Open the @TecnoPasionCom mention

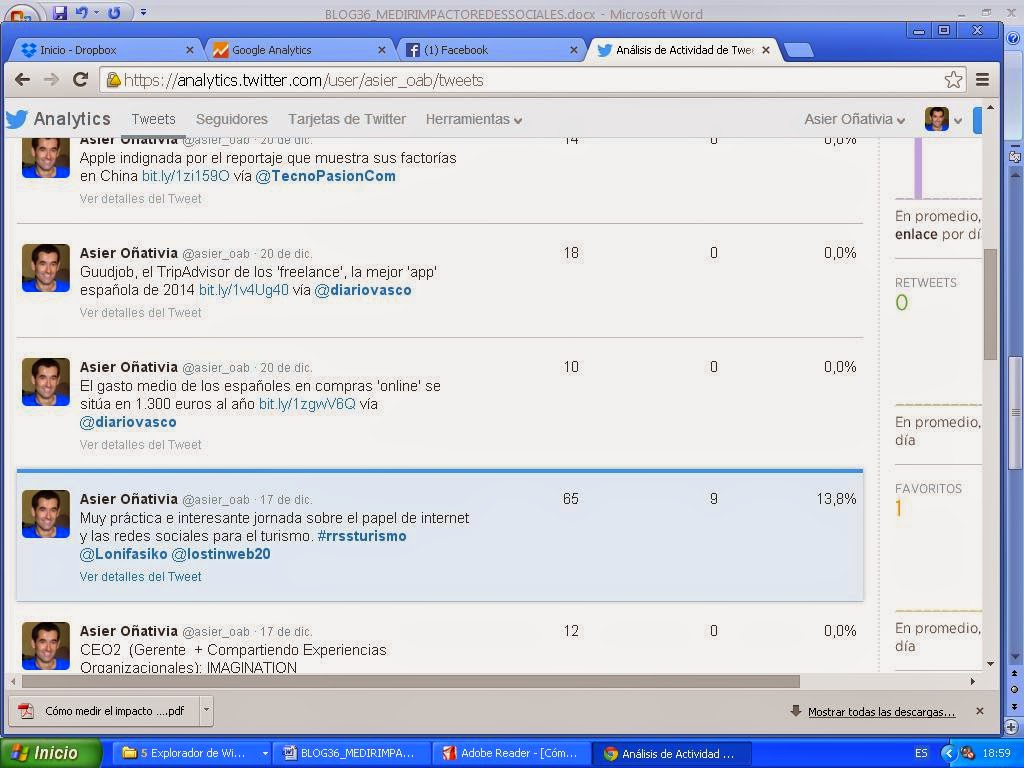tap(325, 176)
